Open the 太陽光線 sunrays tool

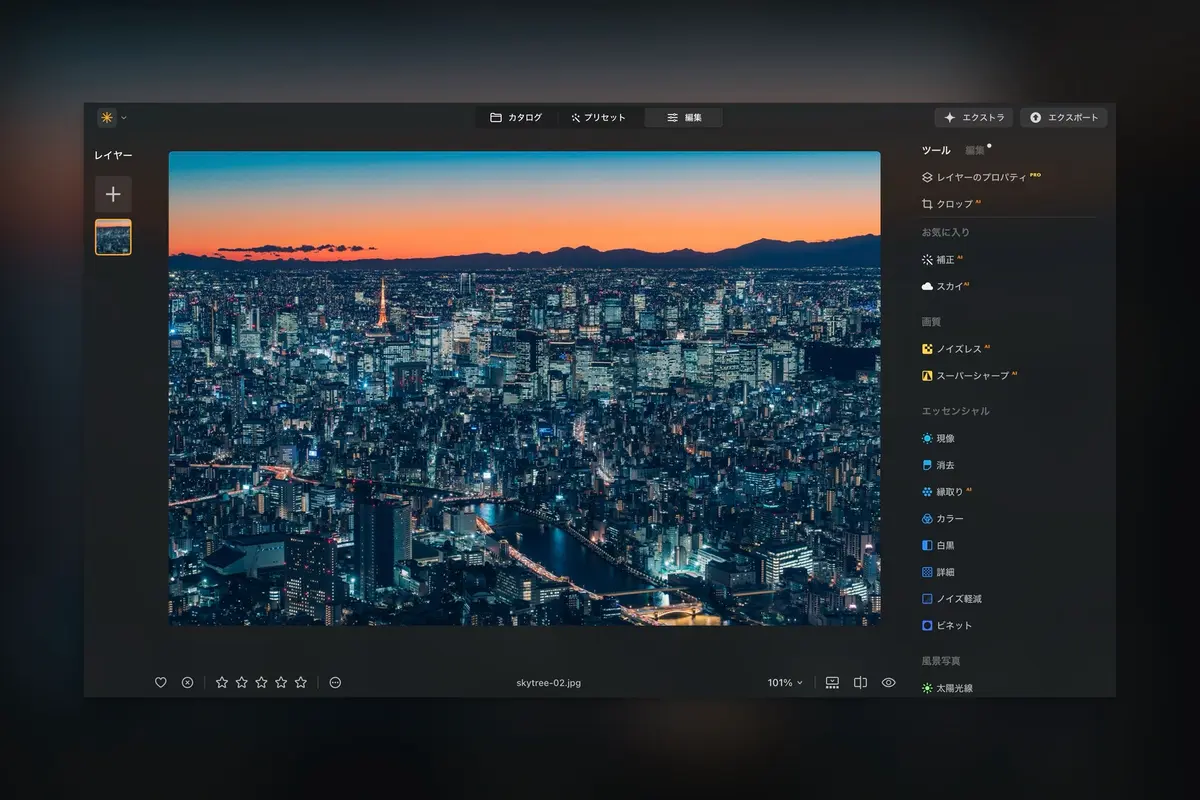click(947, 688)
